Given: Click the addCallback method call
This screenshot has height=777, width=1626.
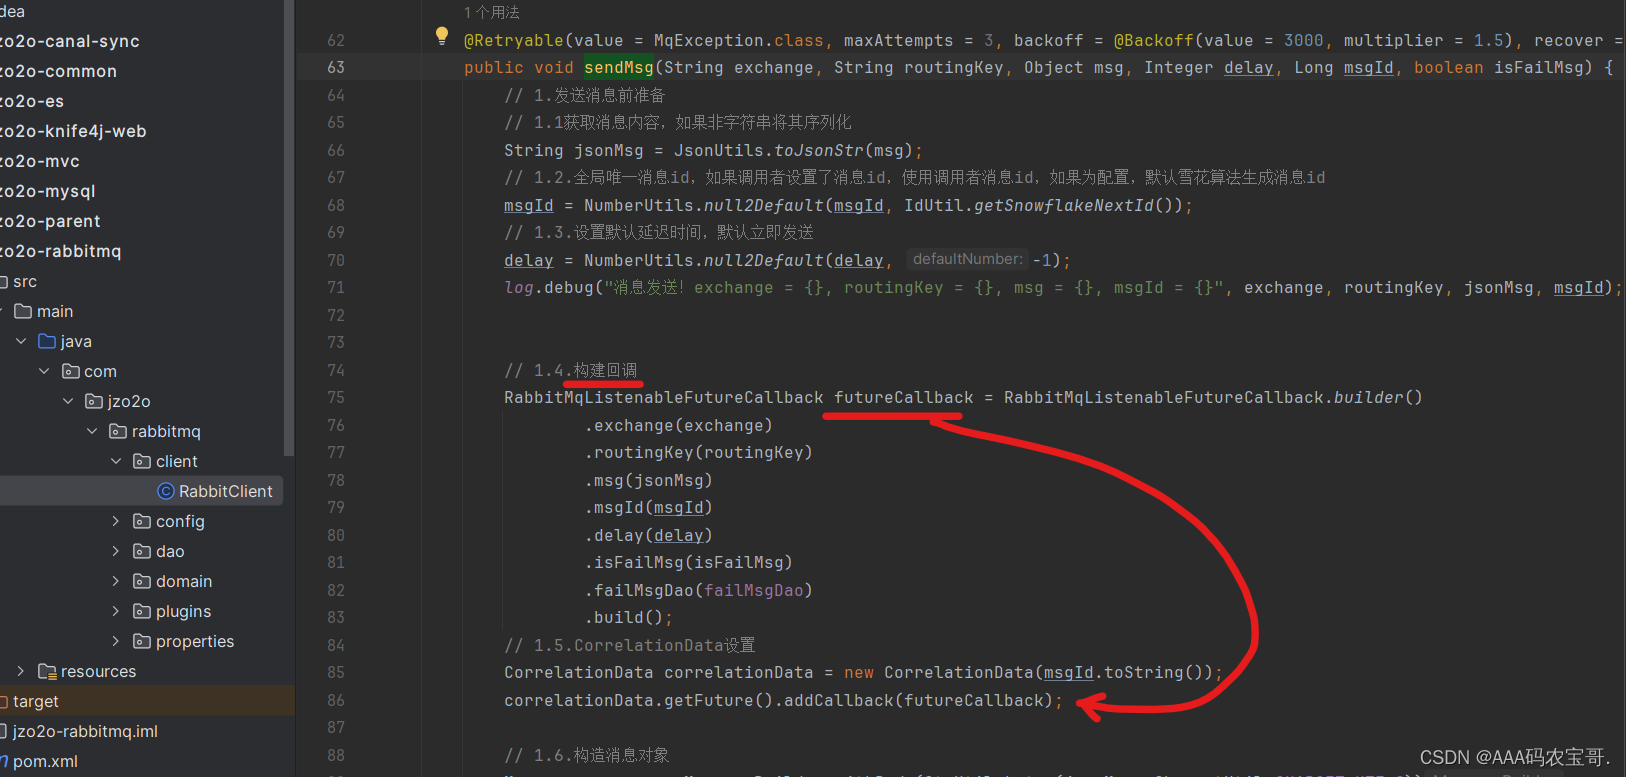Looking at the screenshot, I should coord(838,700).
